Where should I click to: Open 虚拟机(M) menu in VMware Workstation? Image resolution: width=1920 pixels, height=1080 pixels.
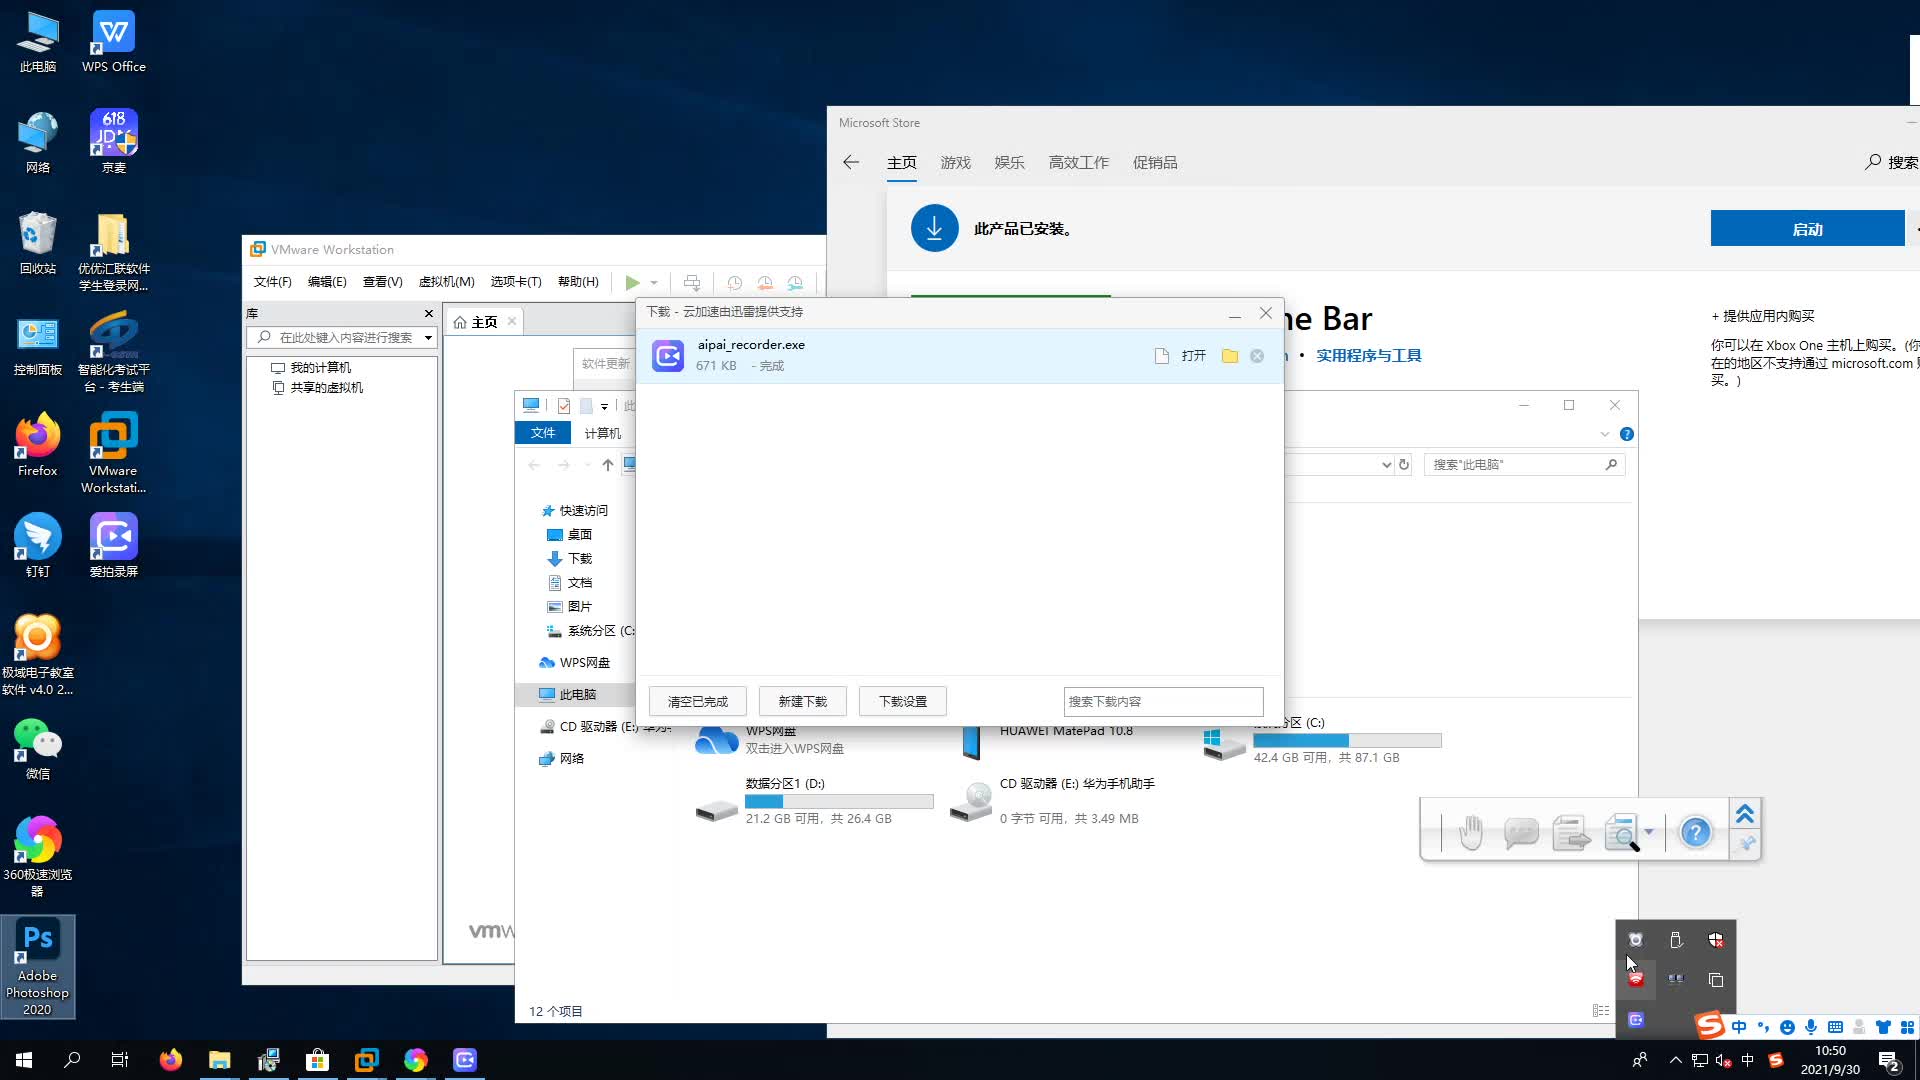(446, 282)
